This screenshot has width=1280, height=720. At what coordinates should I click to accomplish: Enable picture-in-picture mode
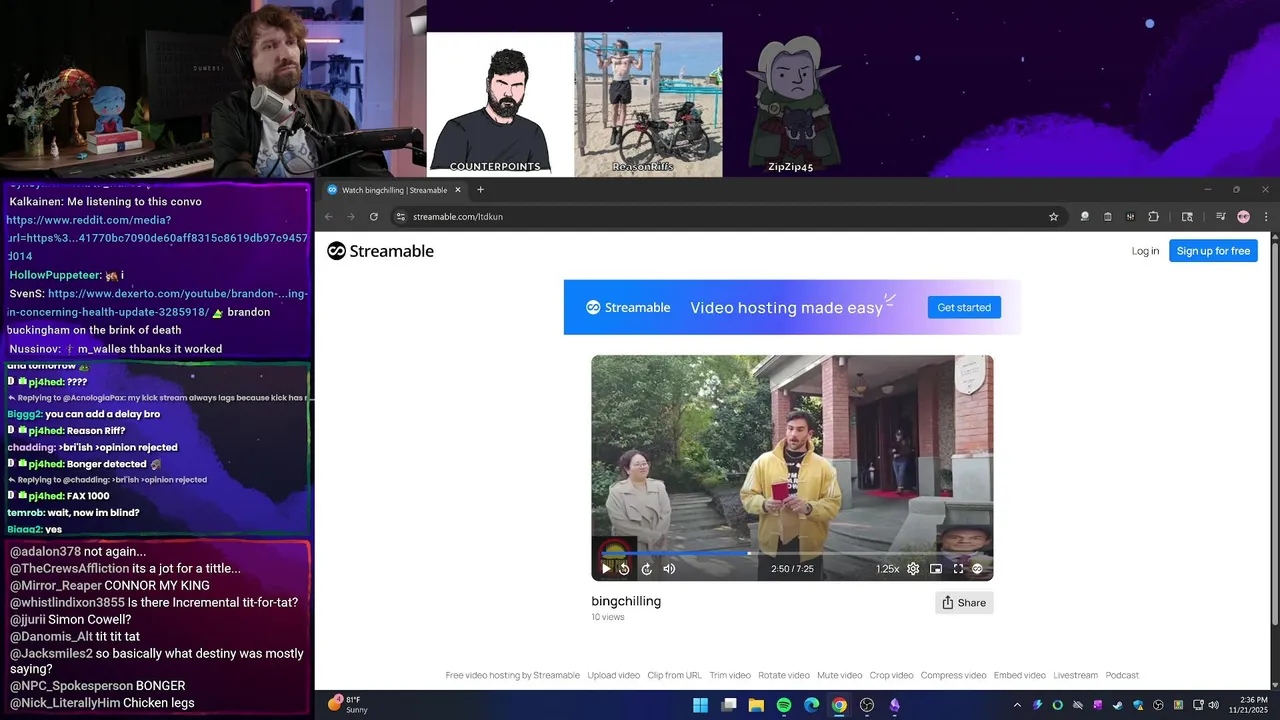936,569
